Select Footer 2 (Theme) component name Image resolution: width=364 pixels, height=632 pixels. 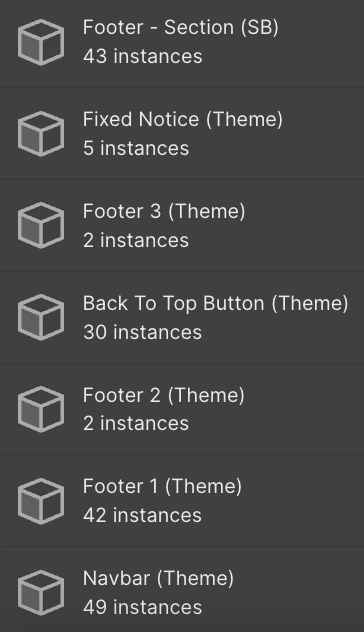[164, 395]
